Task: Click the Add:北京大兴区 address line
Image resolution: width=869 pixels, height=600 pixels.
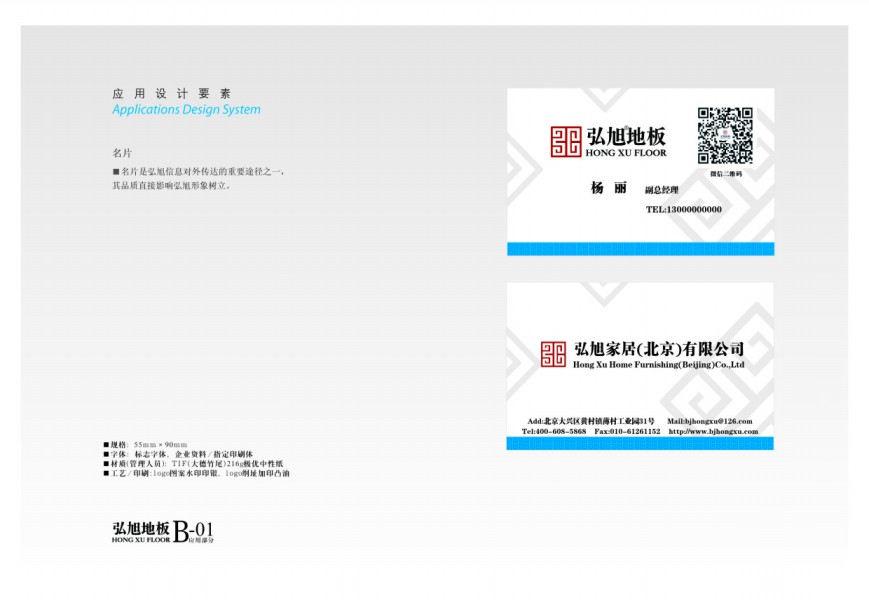Action: pyautogui.click(x=591, y=421)
